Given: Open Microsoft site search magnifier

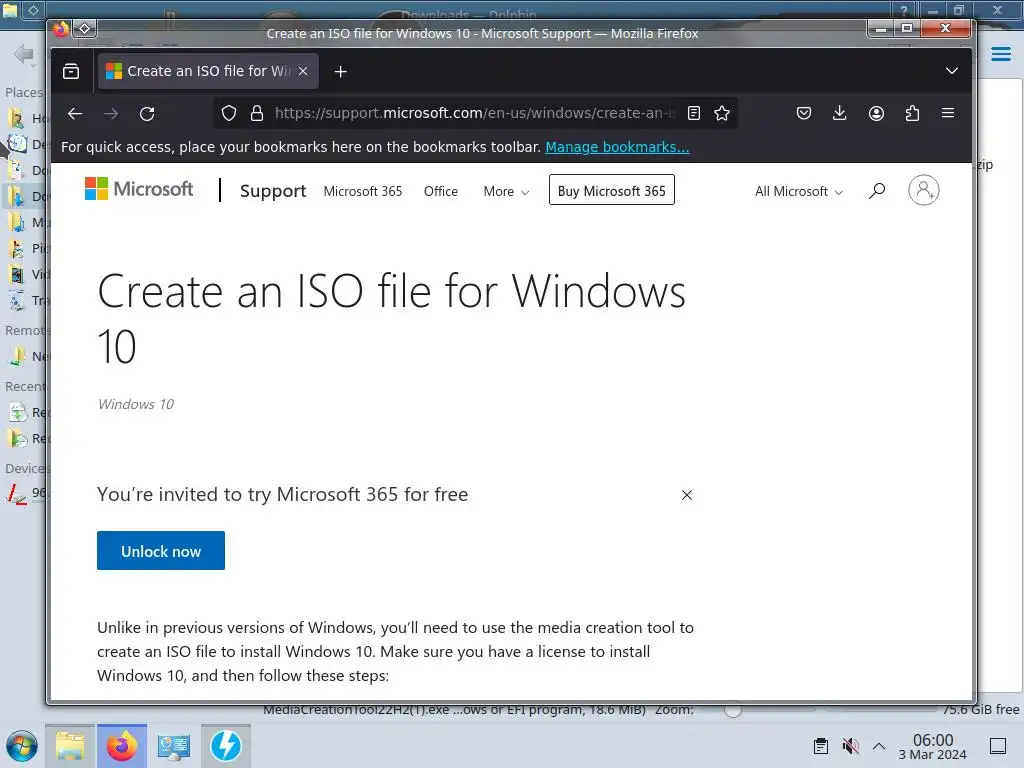Looking at the screenshot, I should pos(877,191).
